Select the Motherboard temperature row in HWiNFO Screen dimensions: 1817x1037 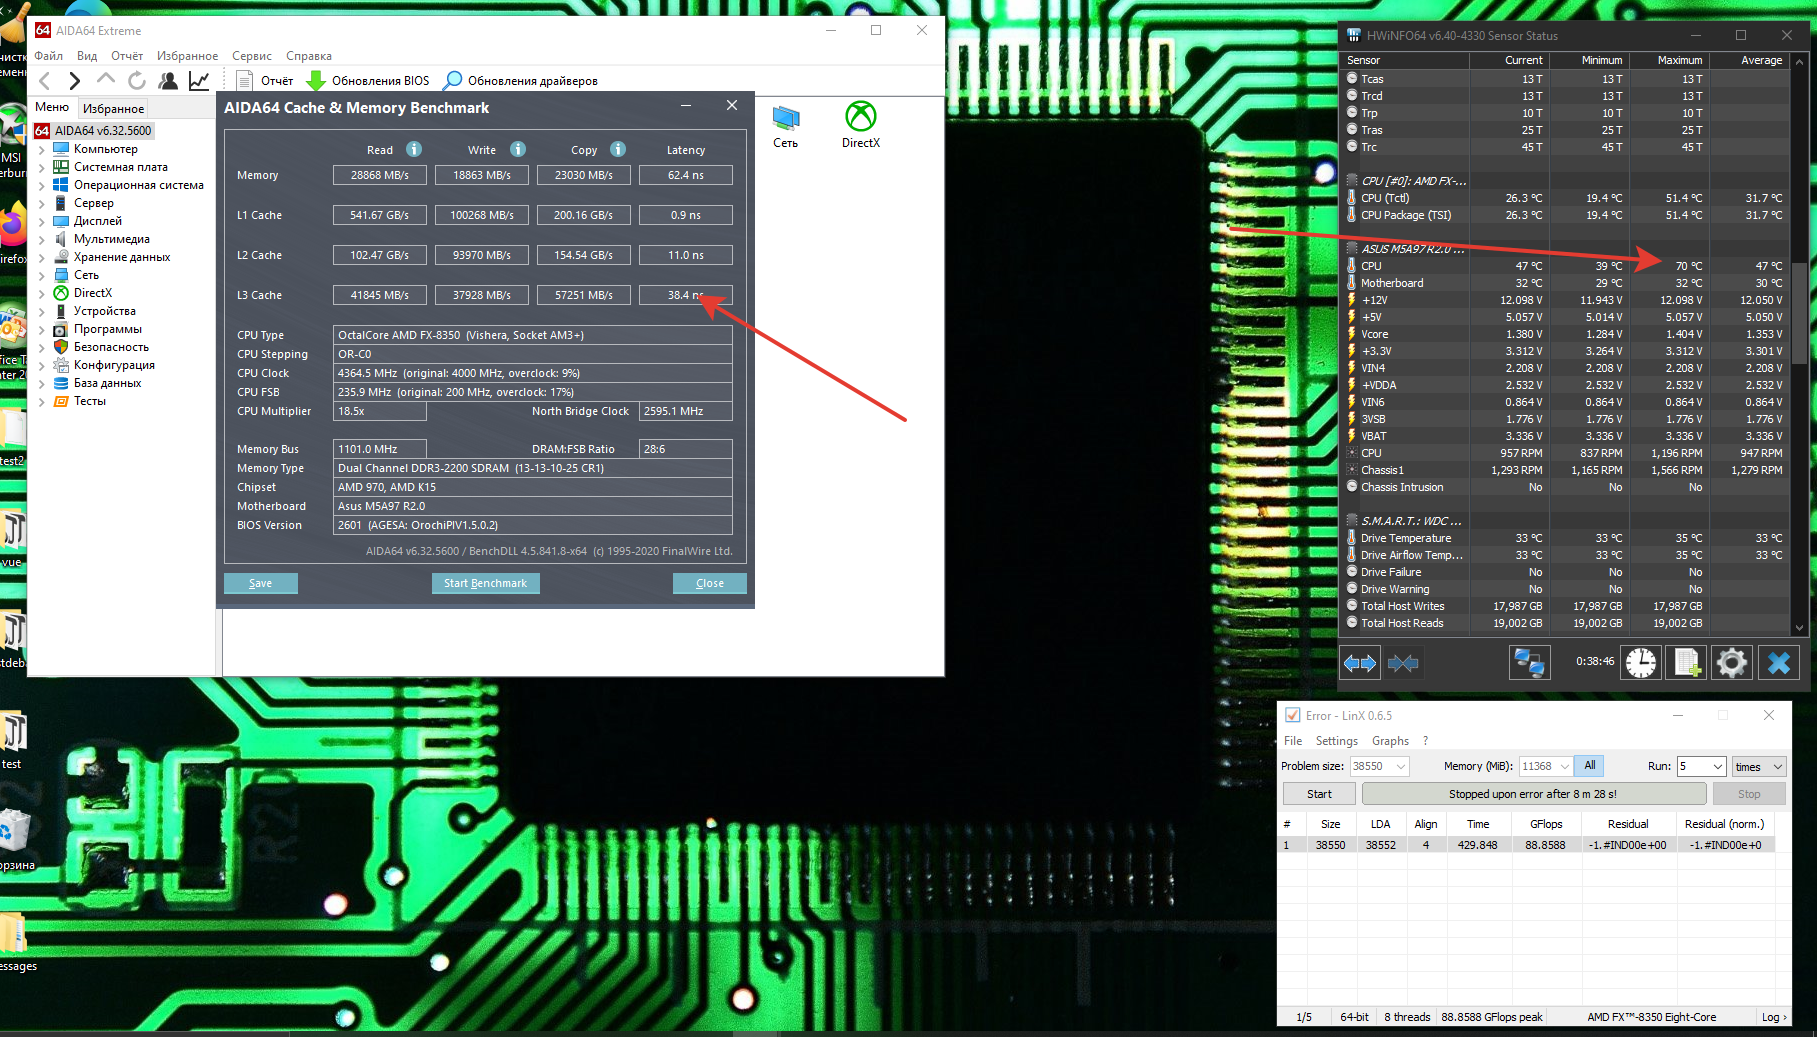(1566, 283)
